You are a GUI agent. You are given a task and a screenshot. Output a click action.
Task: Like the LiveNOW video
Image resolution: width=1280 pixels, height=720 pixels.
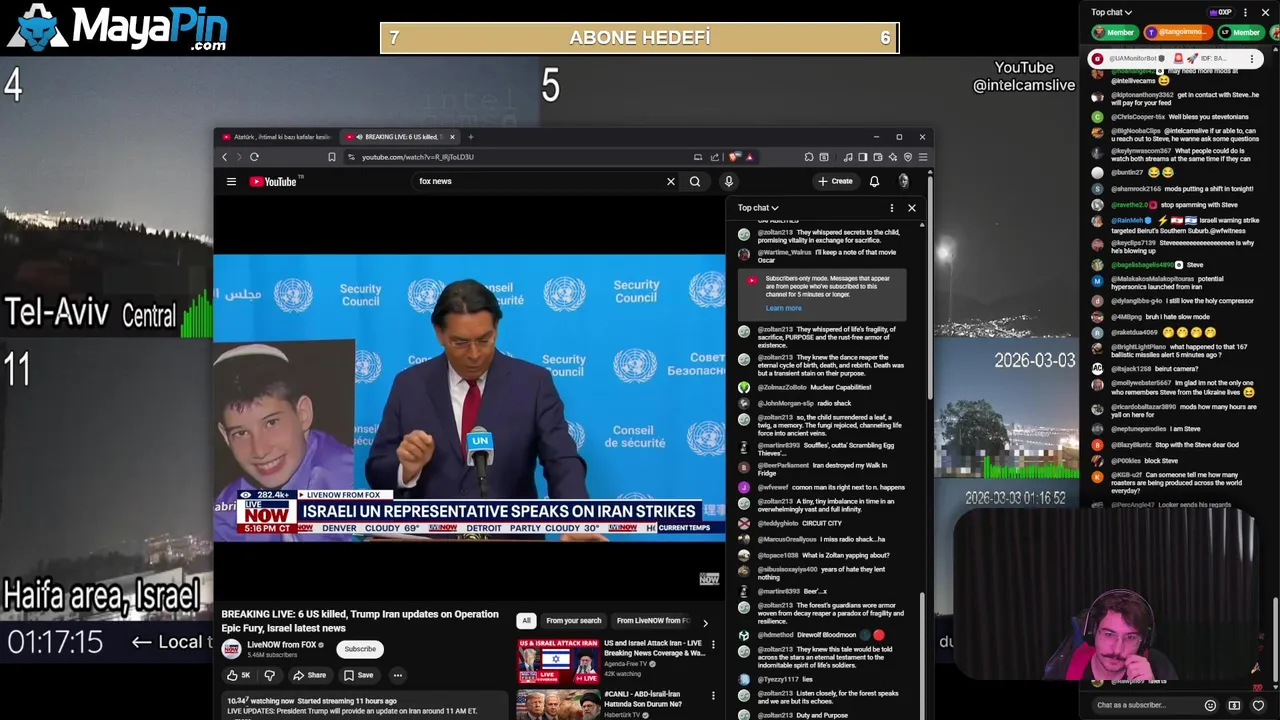pos(239,675)
